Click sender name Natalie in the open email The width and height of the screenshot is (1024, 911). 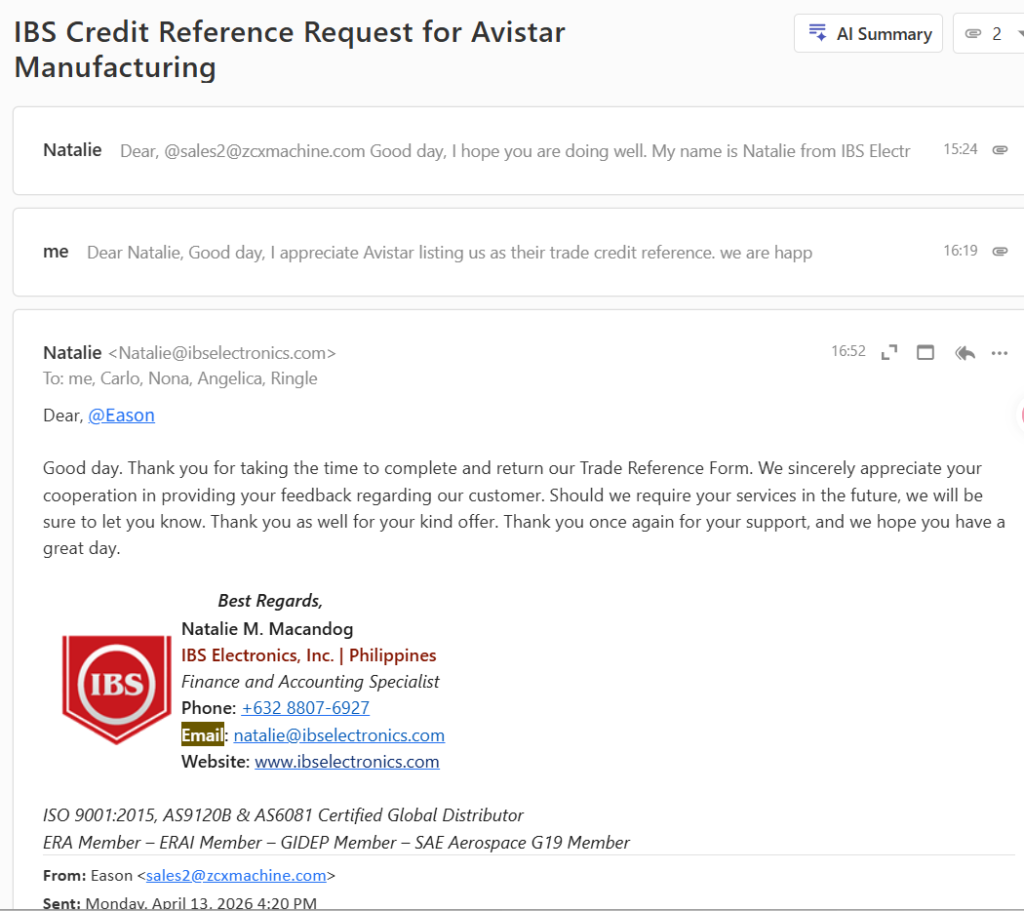[72, 352]
